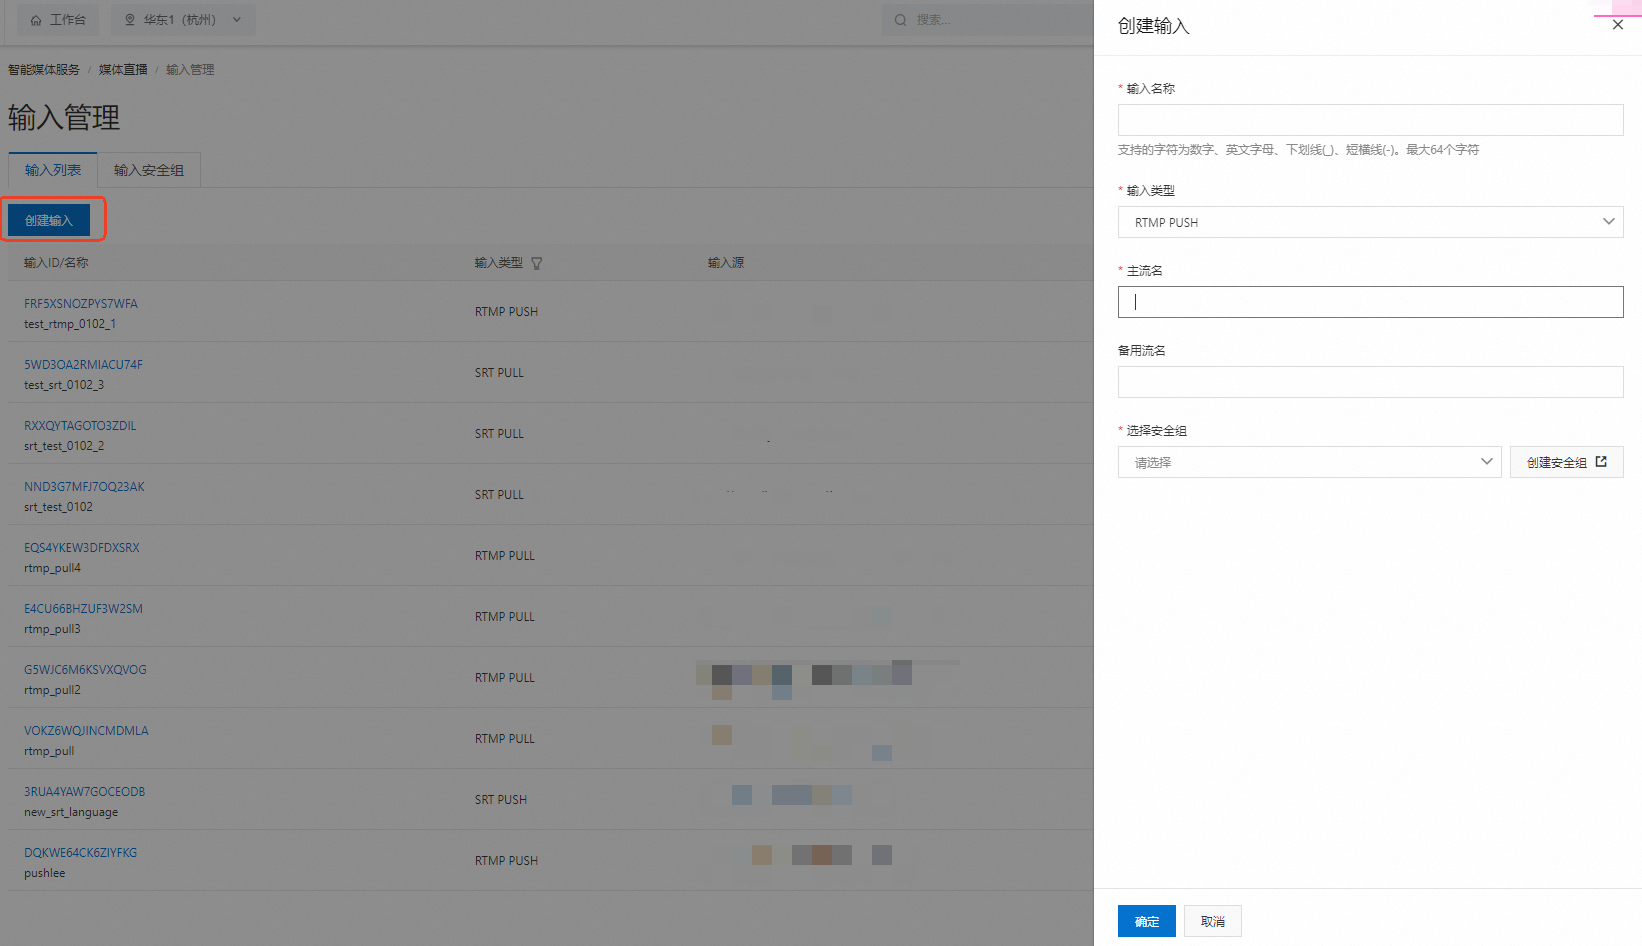Click the 取消 button
The width and height of the screenshot is (1642, 946).
click(x=1212, y=921)
